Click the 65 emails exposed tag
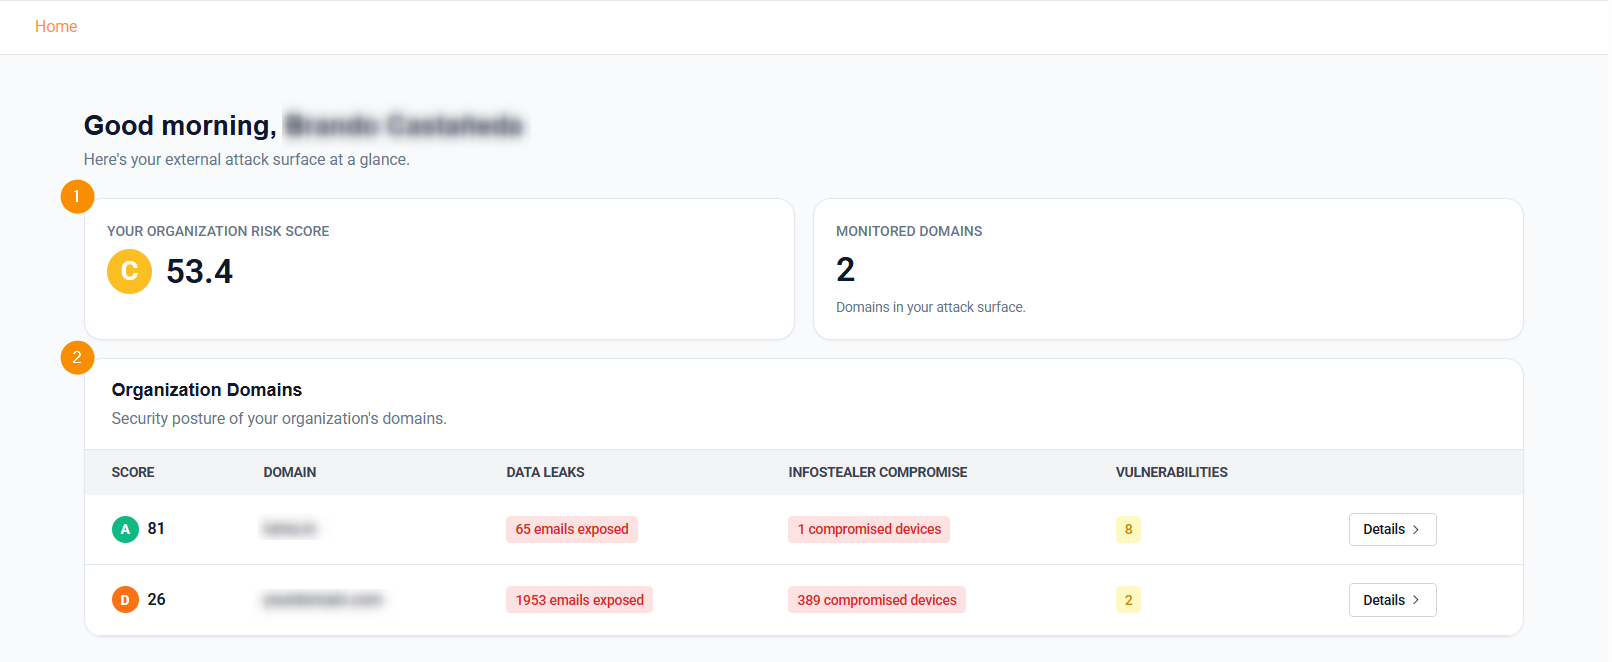This screenshot has height=662, width=1612. 571,529
